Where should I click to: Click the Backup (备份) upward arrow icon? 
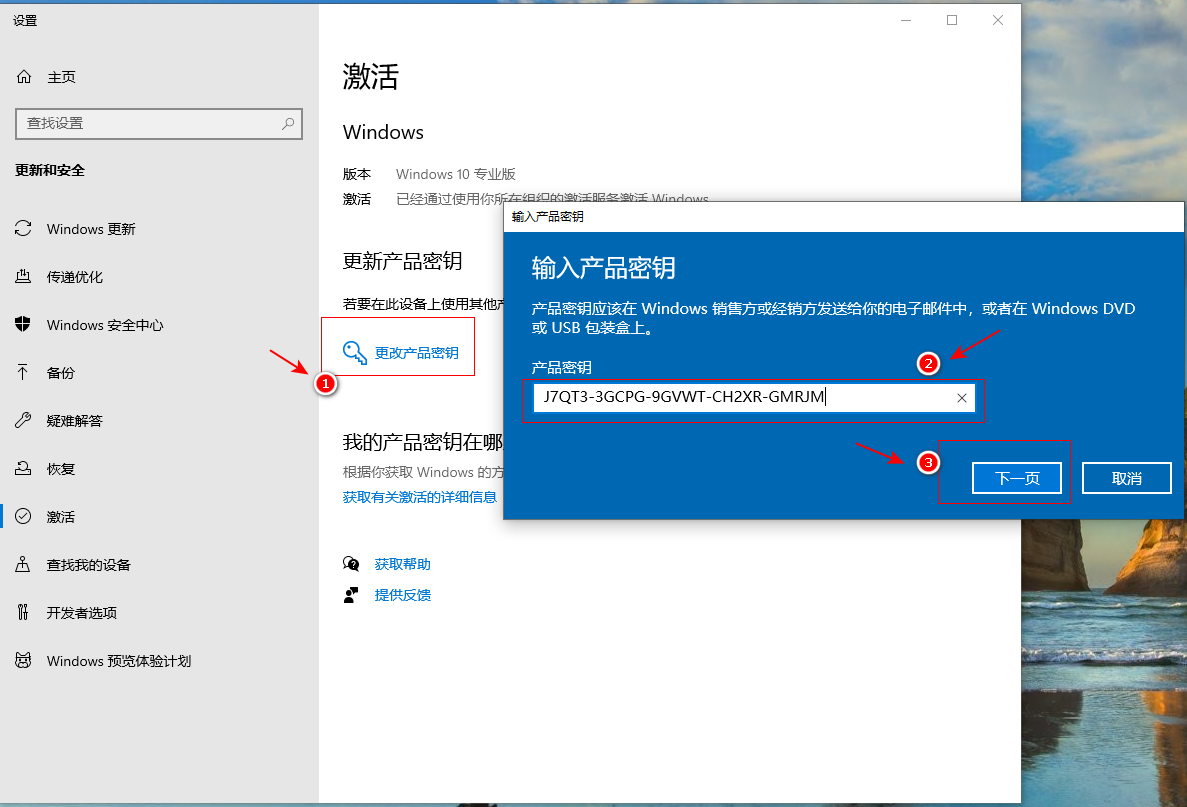point(23,372)
